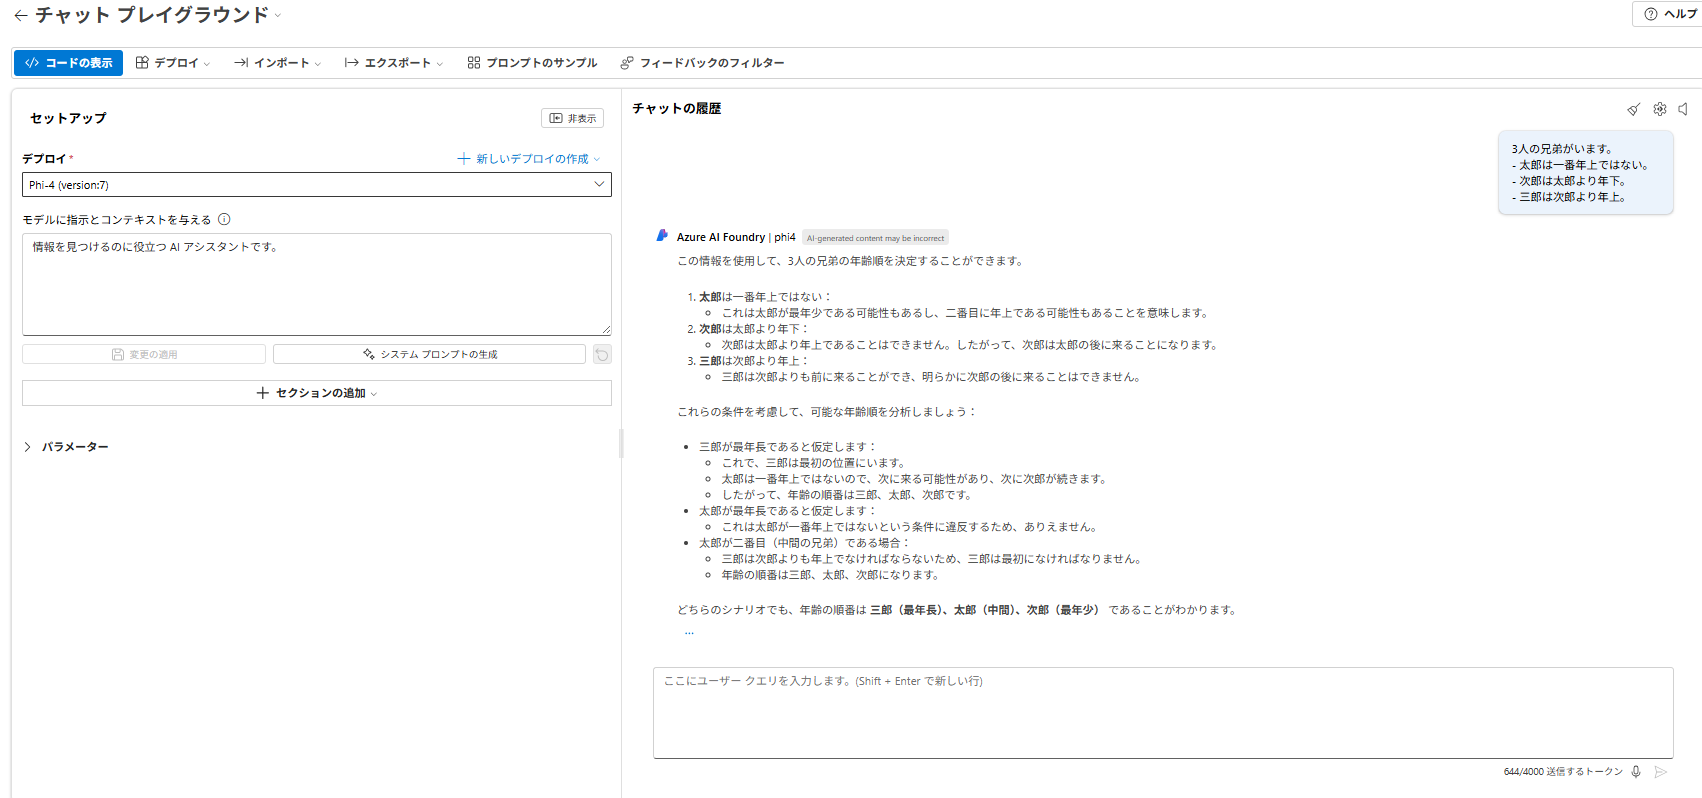Click the info icon beside モデルに指示とコンテキストを与える
The width and height of the screenshot is (1702, 798).
click(224, 220)
